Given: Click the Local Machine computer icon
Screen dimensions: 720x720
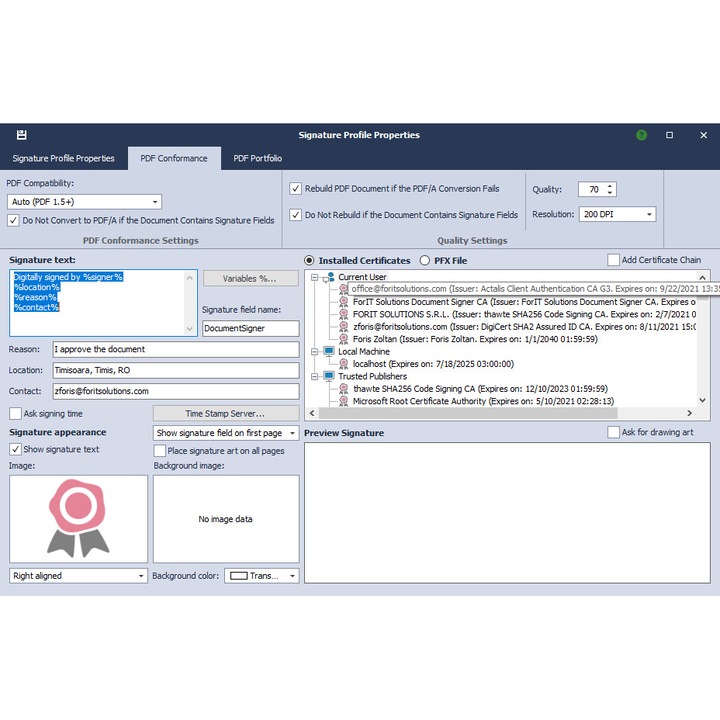Looking at the screenshot, I should 330,352.
